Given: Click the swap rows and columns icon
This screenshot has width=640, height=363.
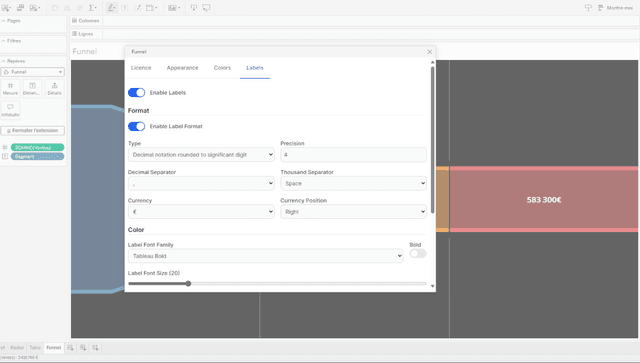Looking at the screenshot, I should [55, 8].
